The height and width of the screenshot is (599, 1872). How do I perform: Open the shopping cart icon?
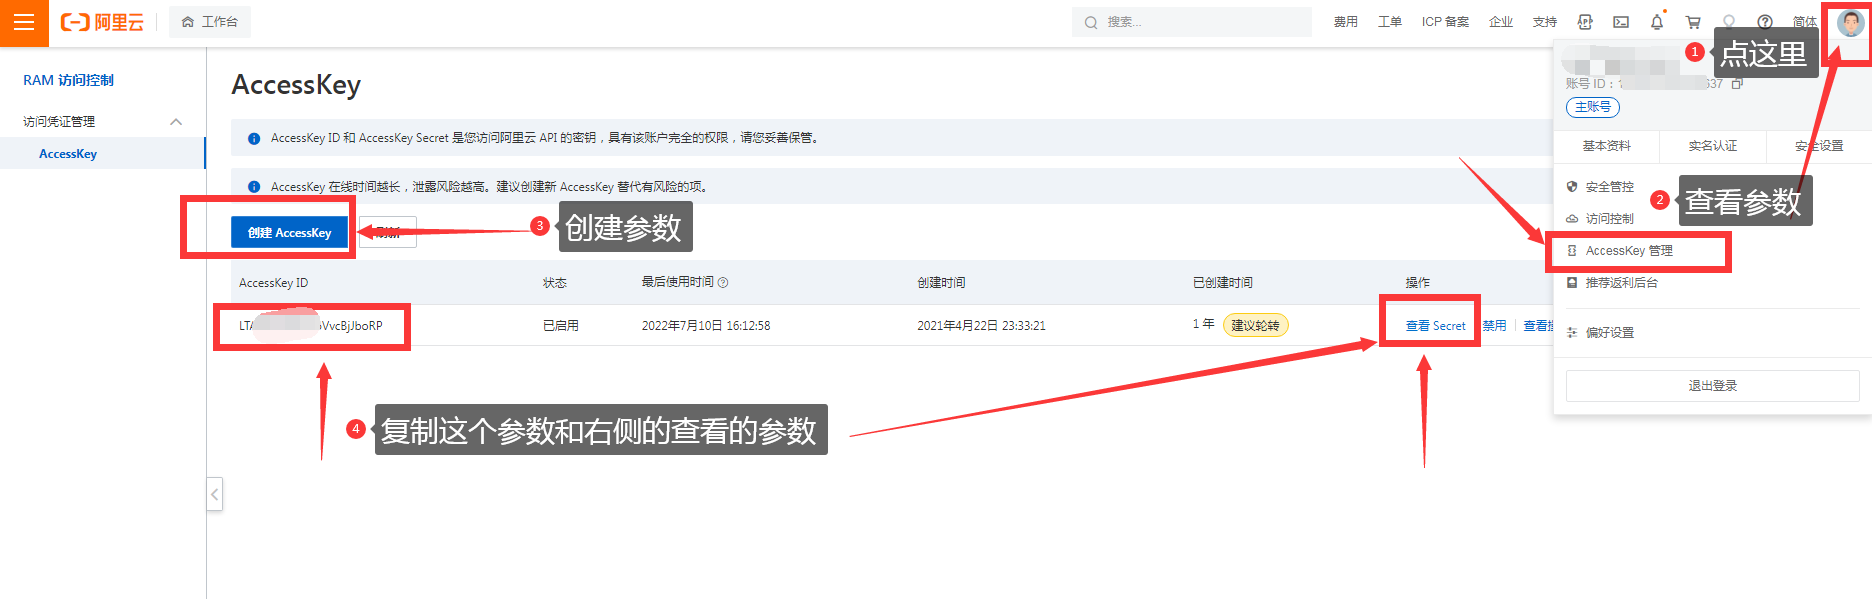click(x=1693, y=22)
